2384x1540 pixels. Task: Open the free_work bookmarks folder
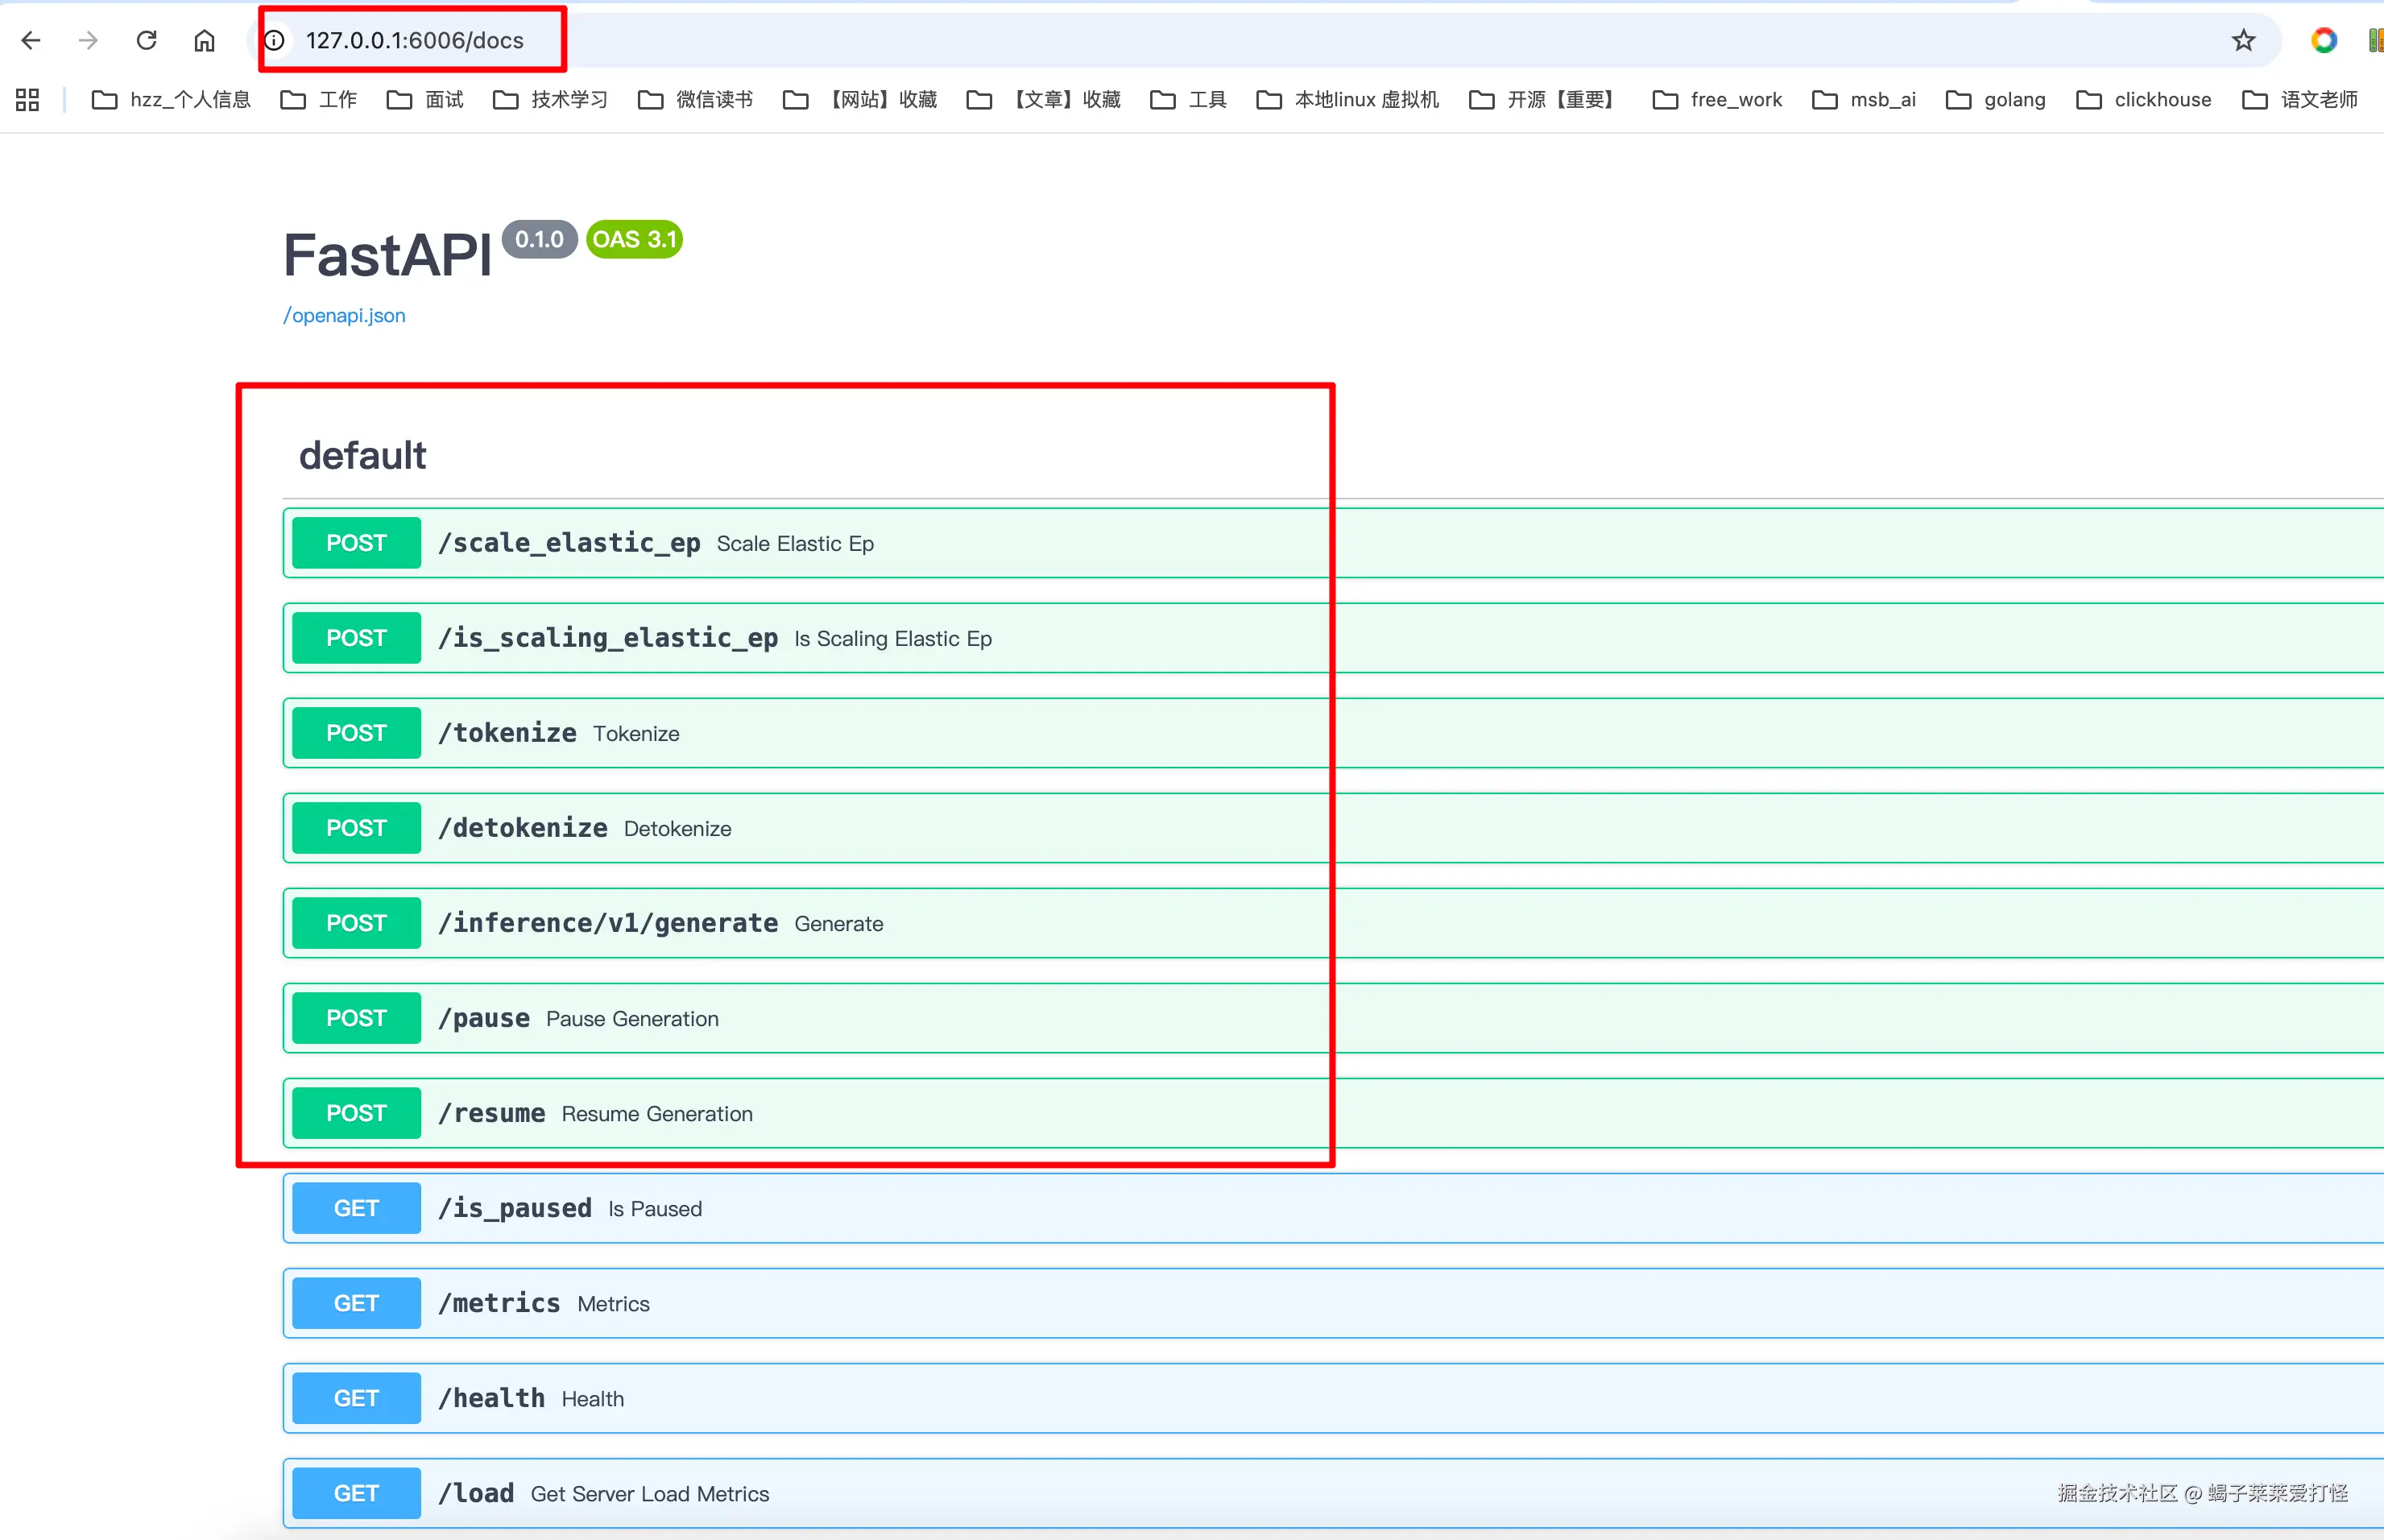coord(1717,99)
